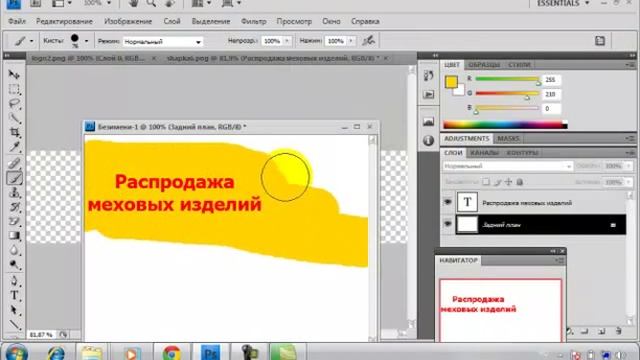Open the layer opacity dropdown arrow

pyautogui.click(x=628, y=166)
